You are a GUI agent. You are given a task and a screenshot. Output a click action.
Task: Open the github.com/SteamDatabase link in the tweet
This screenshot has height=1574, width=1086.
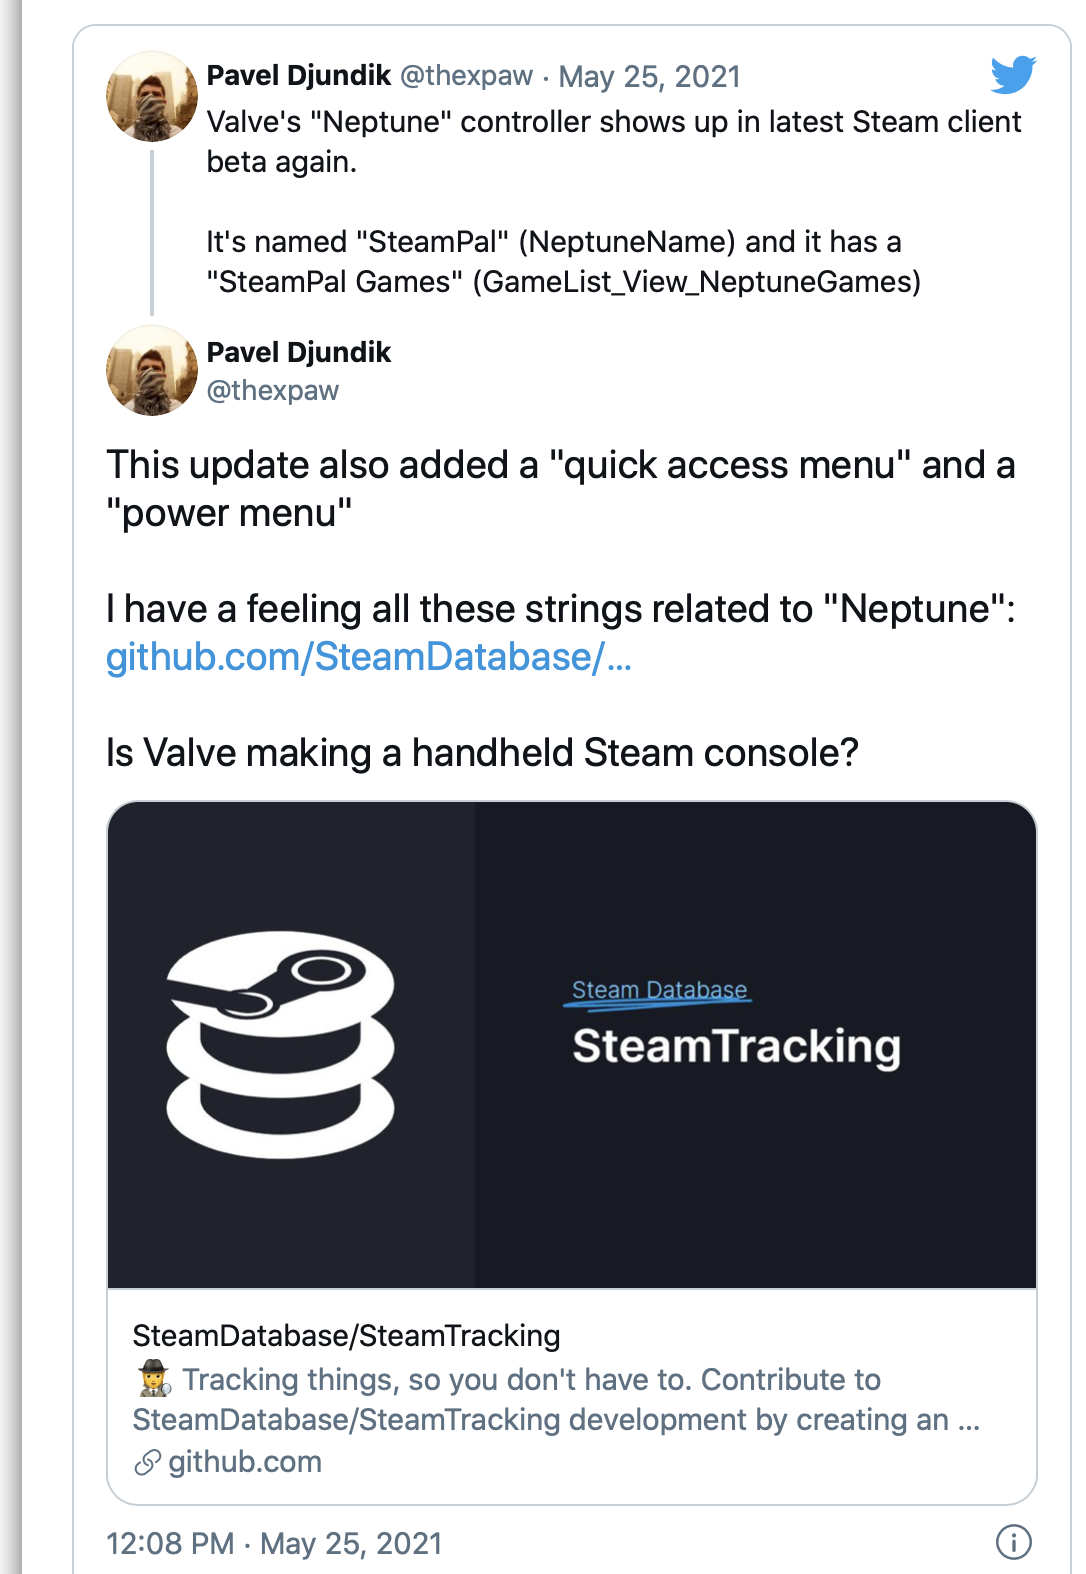[x=368, y=657]
